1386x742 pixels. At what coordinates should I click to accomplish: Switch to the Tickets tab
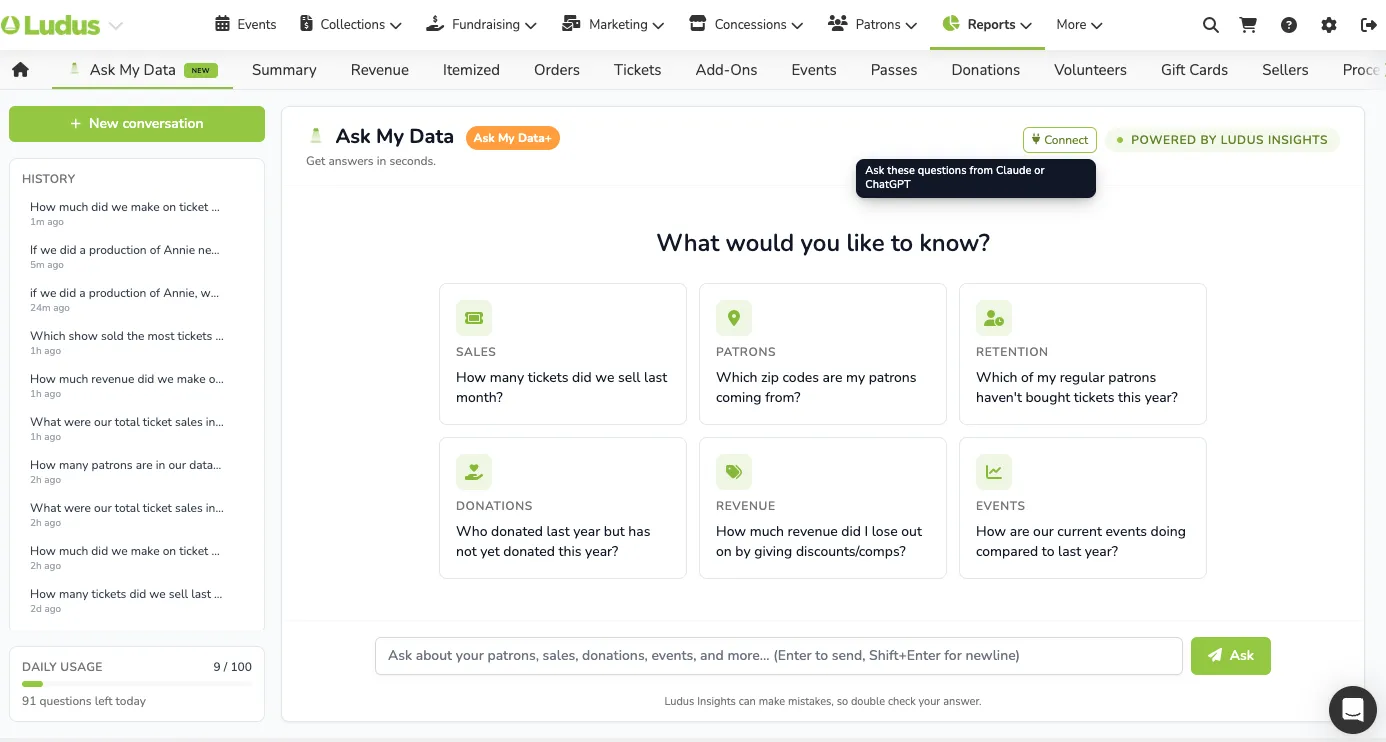638,70
